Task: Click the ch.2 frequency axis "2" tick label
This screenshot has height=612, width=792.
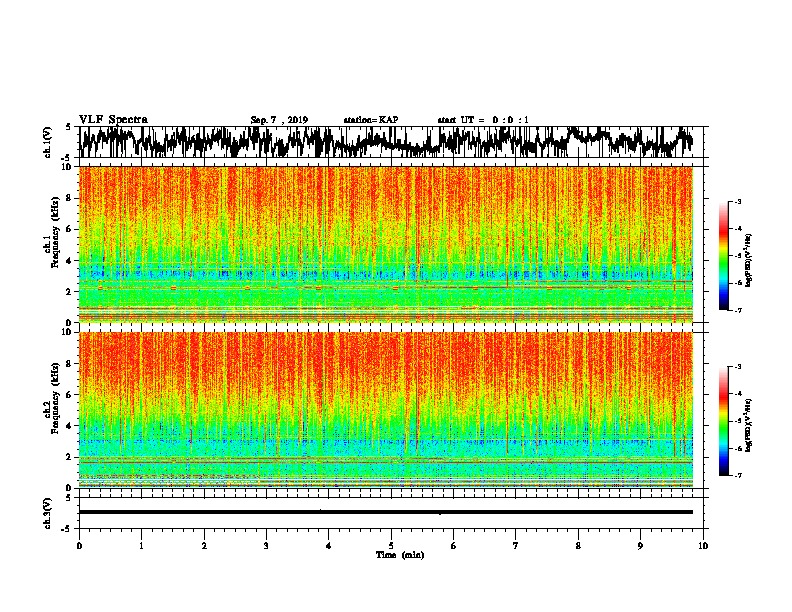Action: click(x=71, y=457)
